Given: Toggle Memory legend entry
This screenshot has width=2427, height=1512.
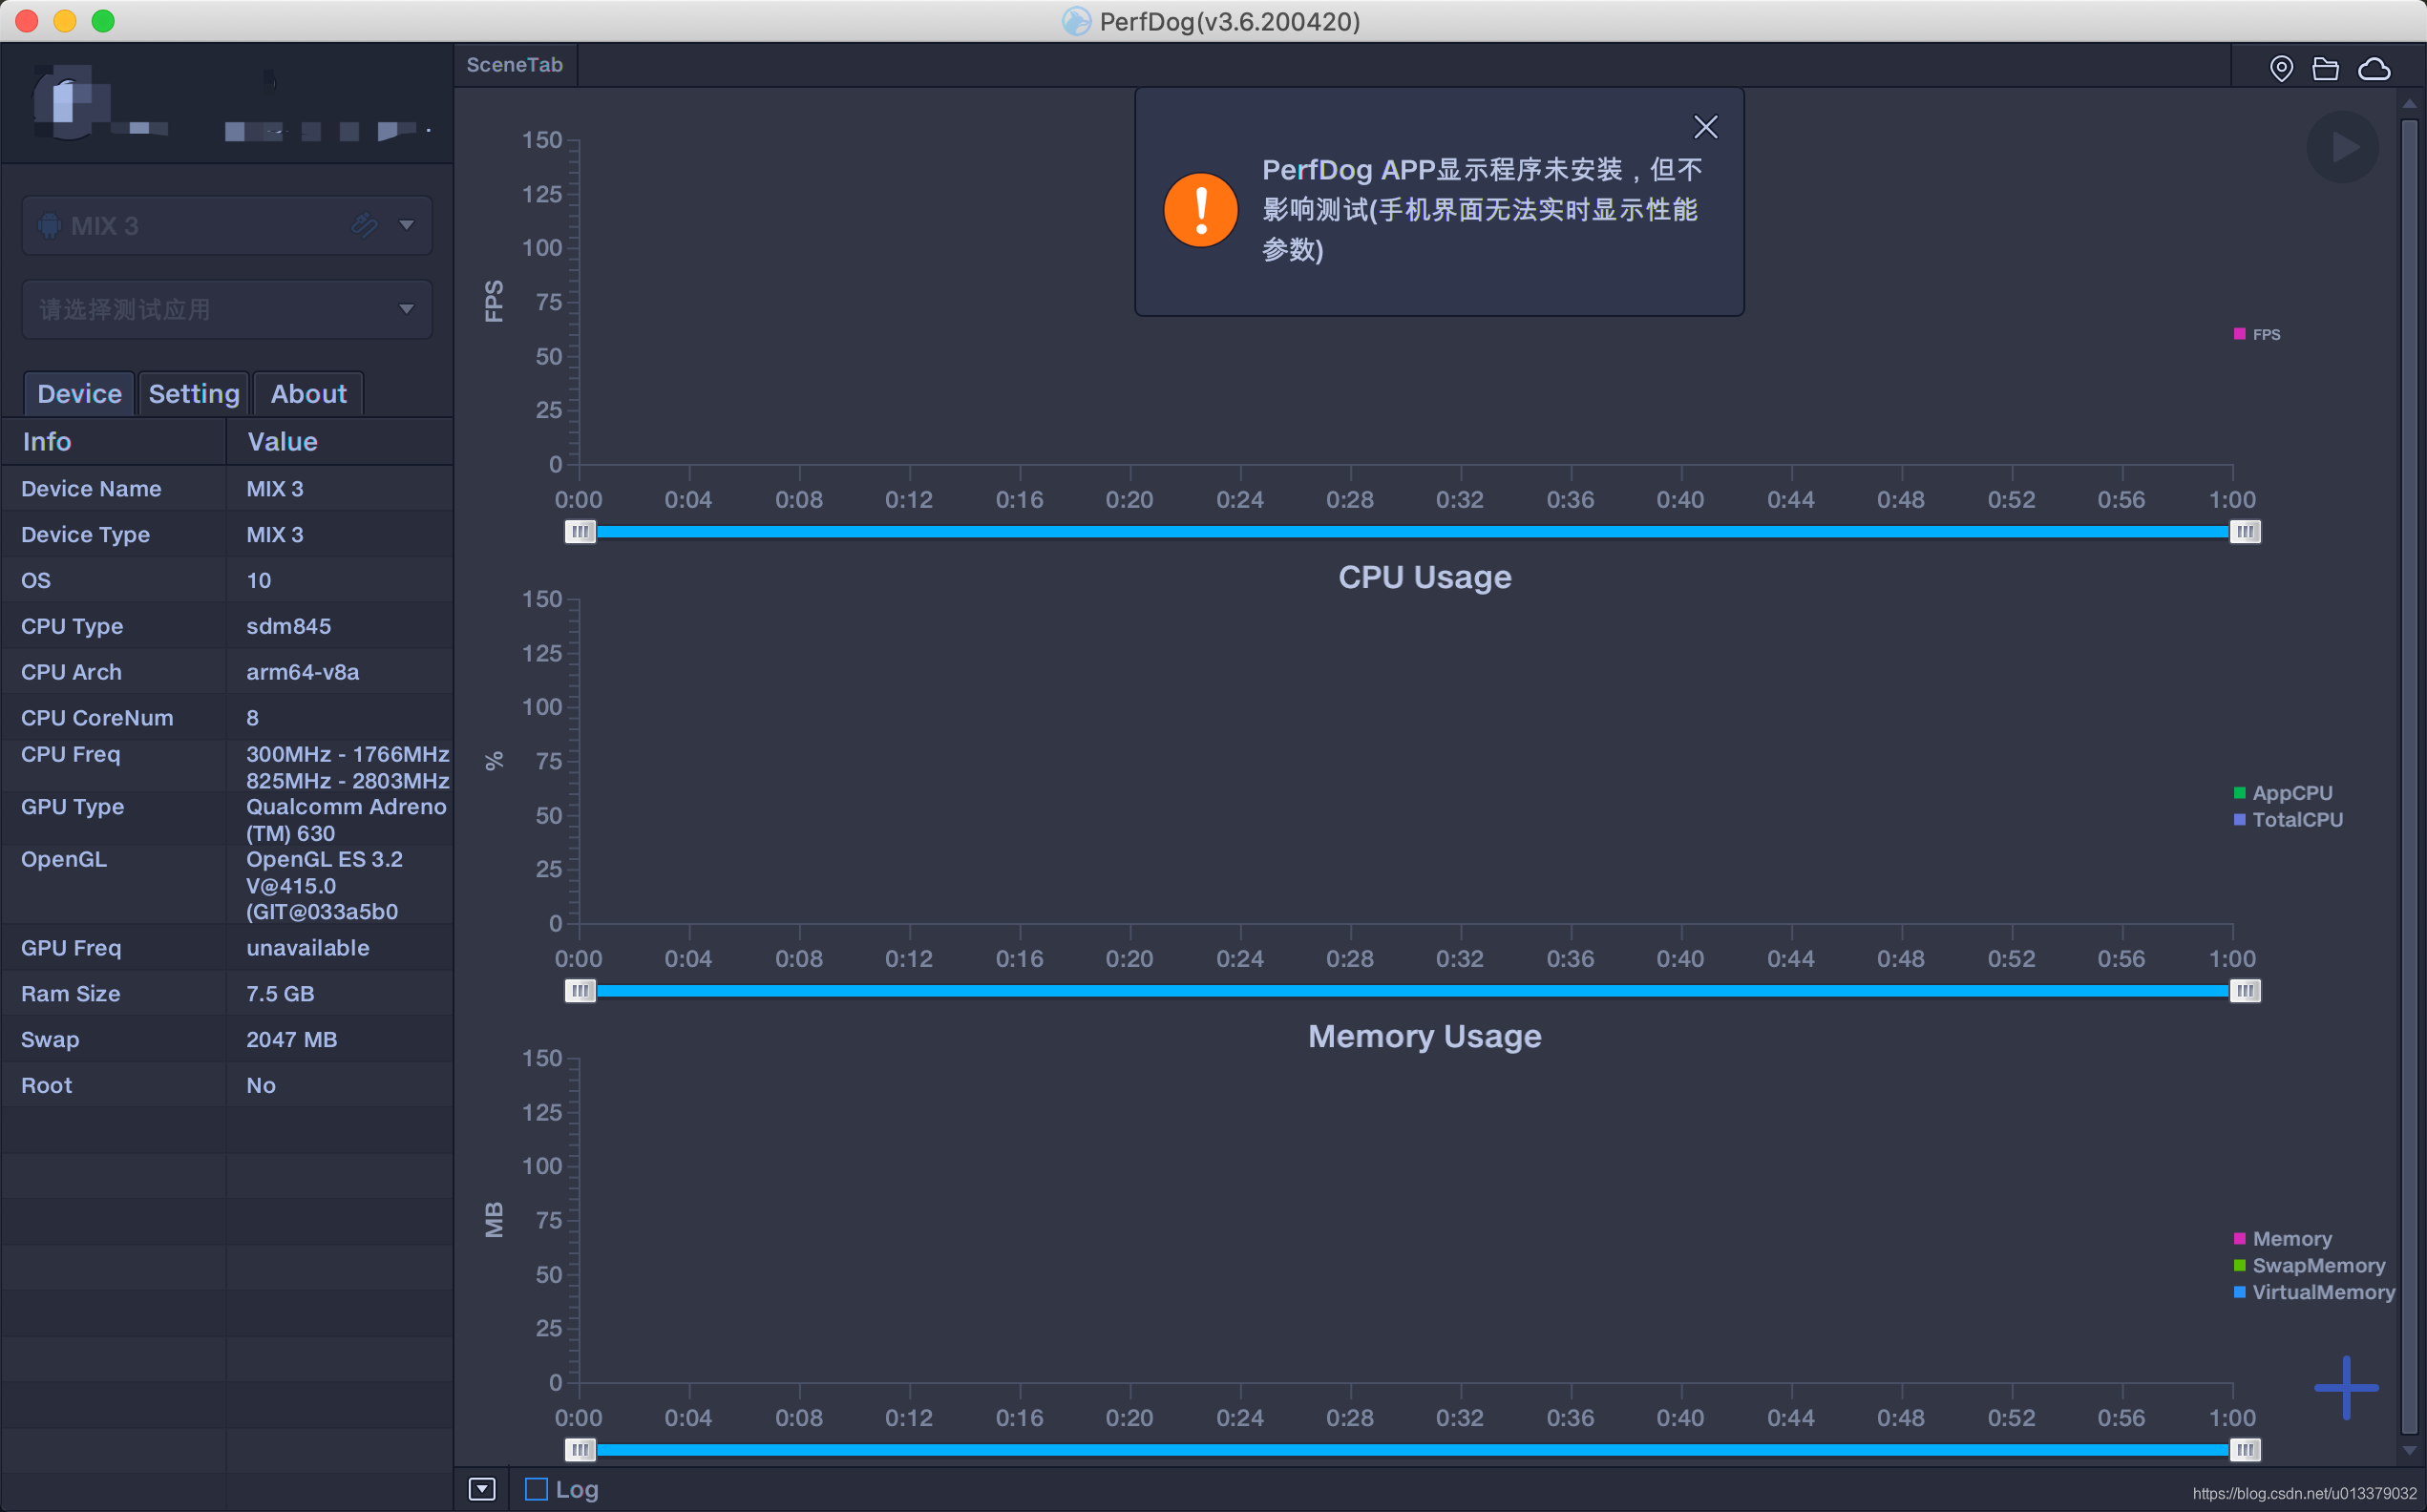Looking at the screenshot, I should click(x=2283, y=1239).
